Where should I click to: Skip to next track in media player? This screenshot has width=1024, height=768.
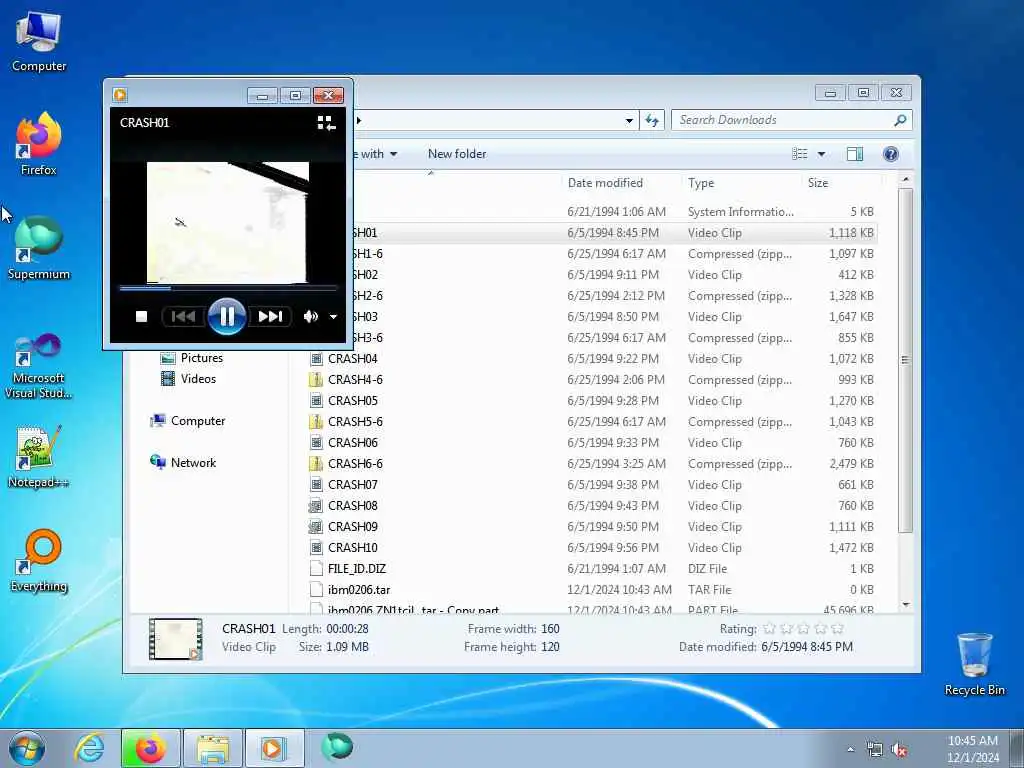coord(270,317)
